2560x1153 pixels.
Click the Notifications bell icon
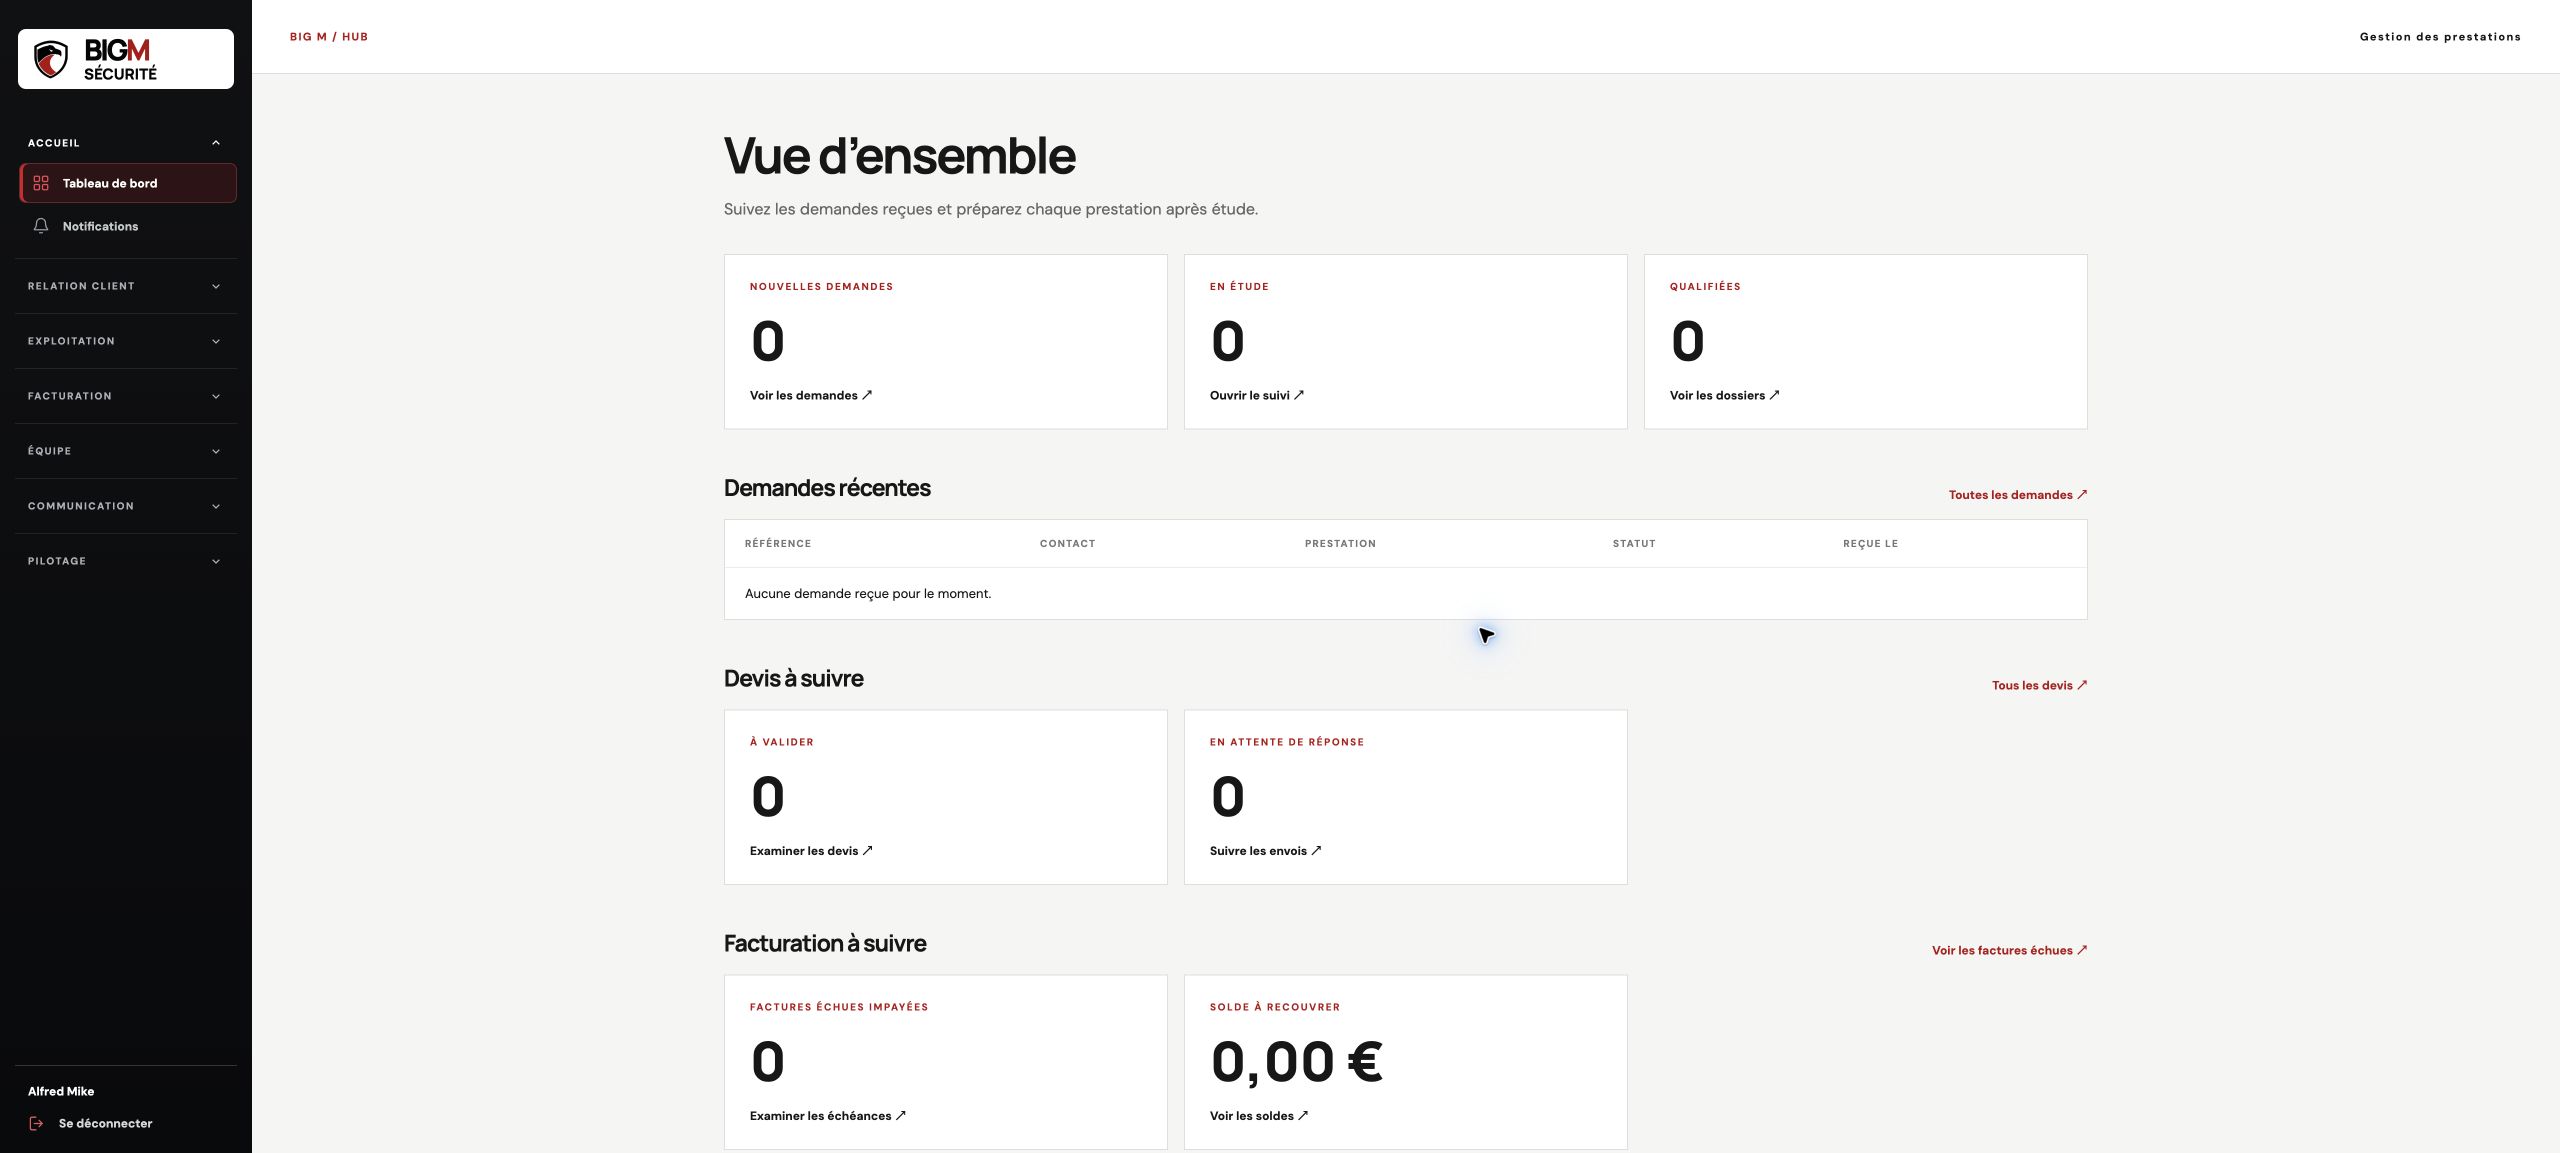[41, 226]
